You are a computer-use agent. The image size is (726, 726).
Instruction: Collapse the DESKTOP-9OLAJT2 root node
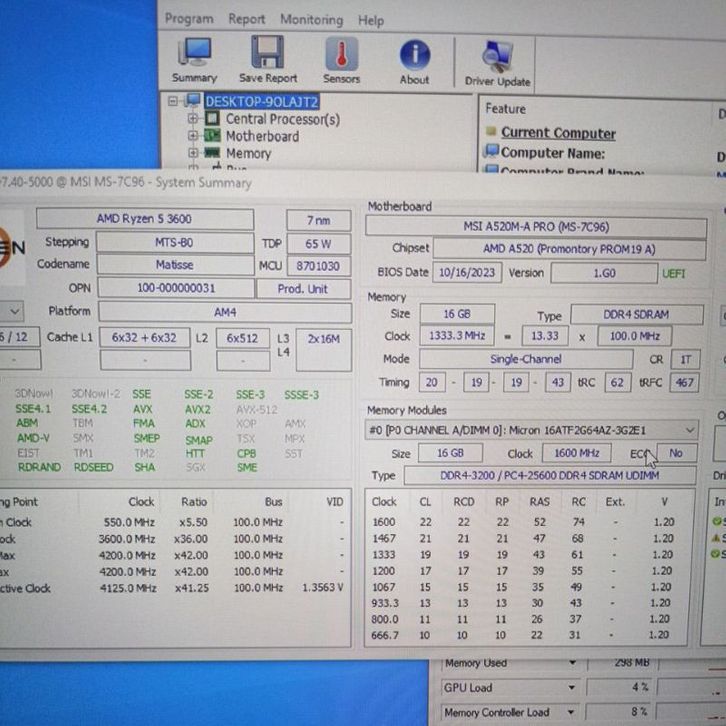174,101
